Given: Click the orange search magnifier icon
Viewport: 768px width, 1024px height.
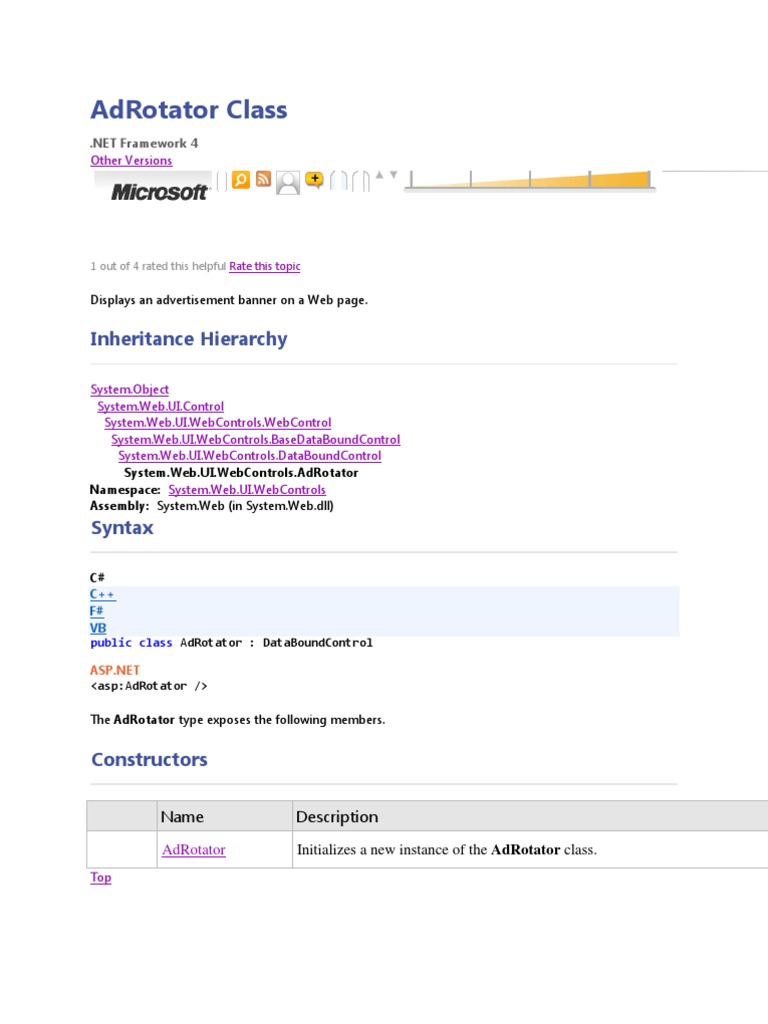Looking at the screenshot, I should tap(240, 180).
